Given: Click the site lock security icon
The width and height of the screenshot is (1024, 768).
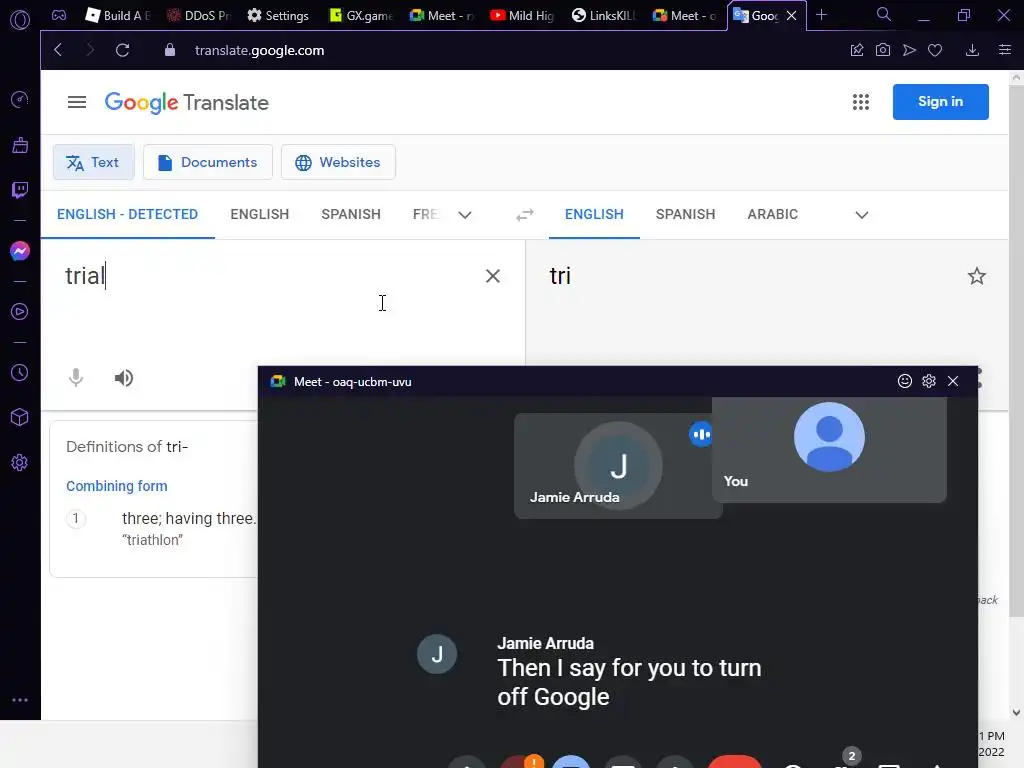Looking at the screenshot, I should tap(170, 50).
